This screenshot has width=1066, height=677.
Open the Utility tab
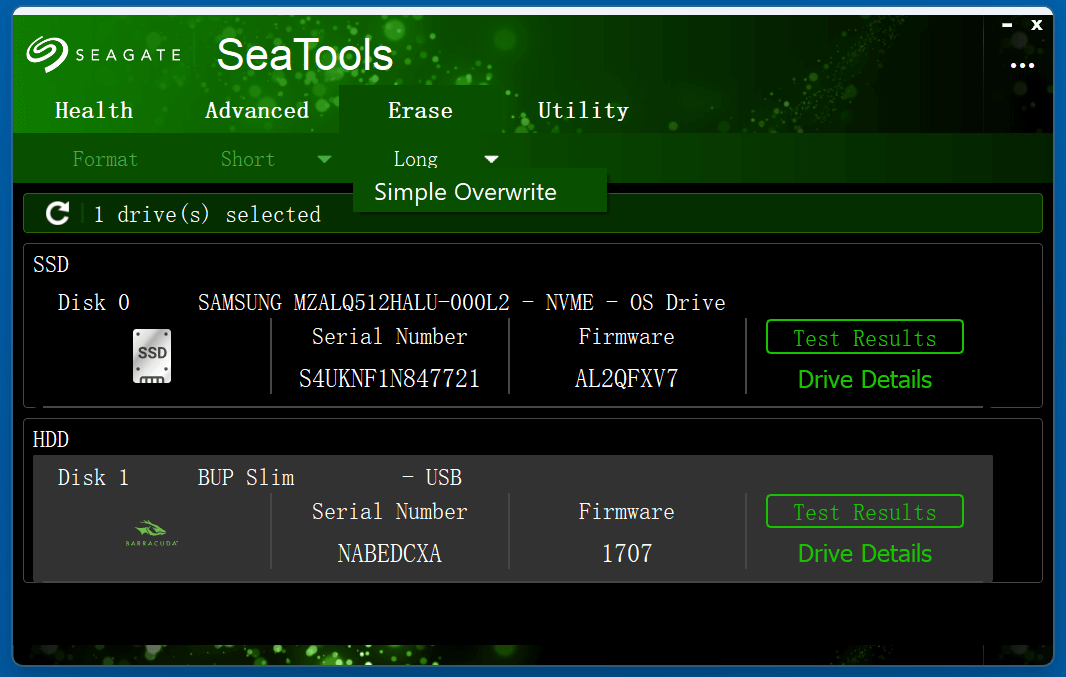pyautogui.click(x=583, y=111)
